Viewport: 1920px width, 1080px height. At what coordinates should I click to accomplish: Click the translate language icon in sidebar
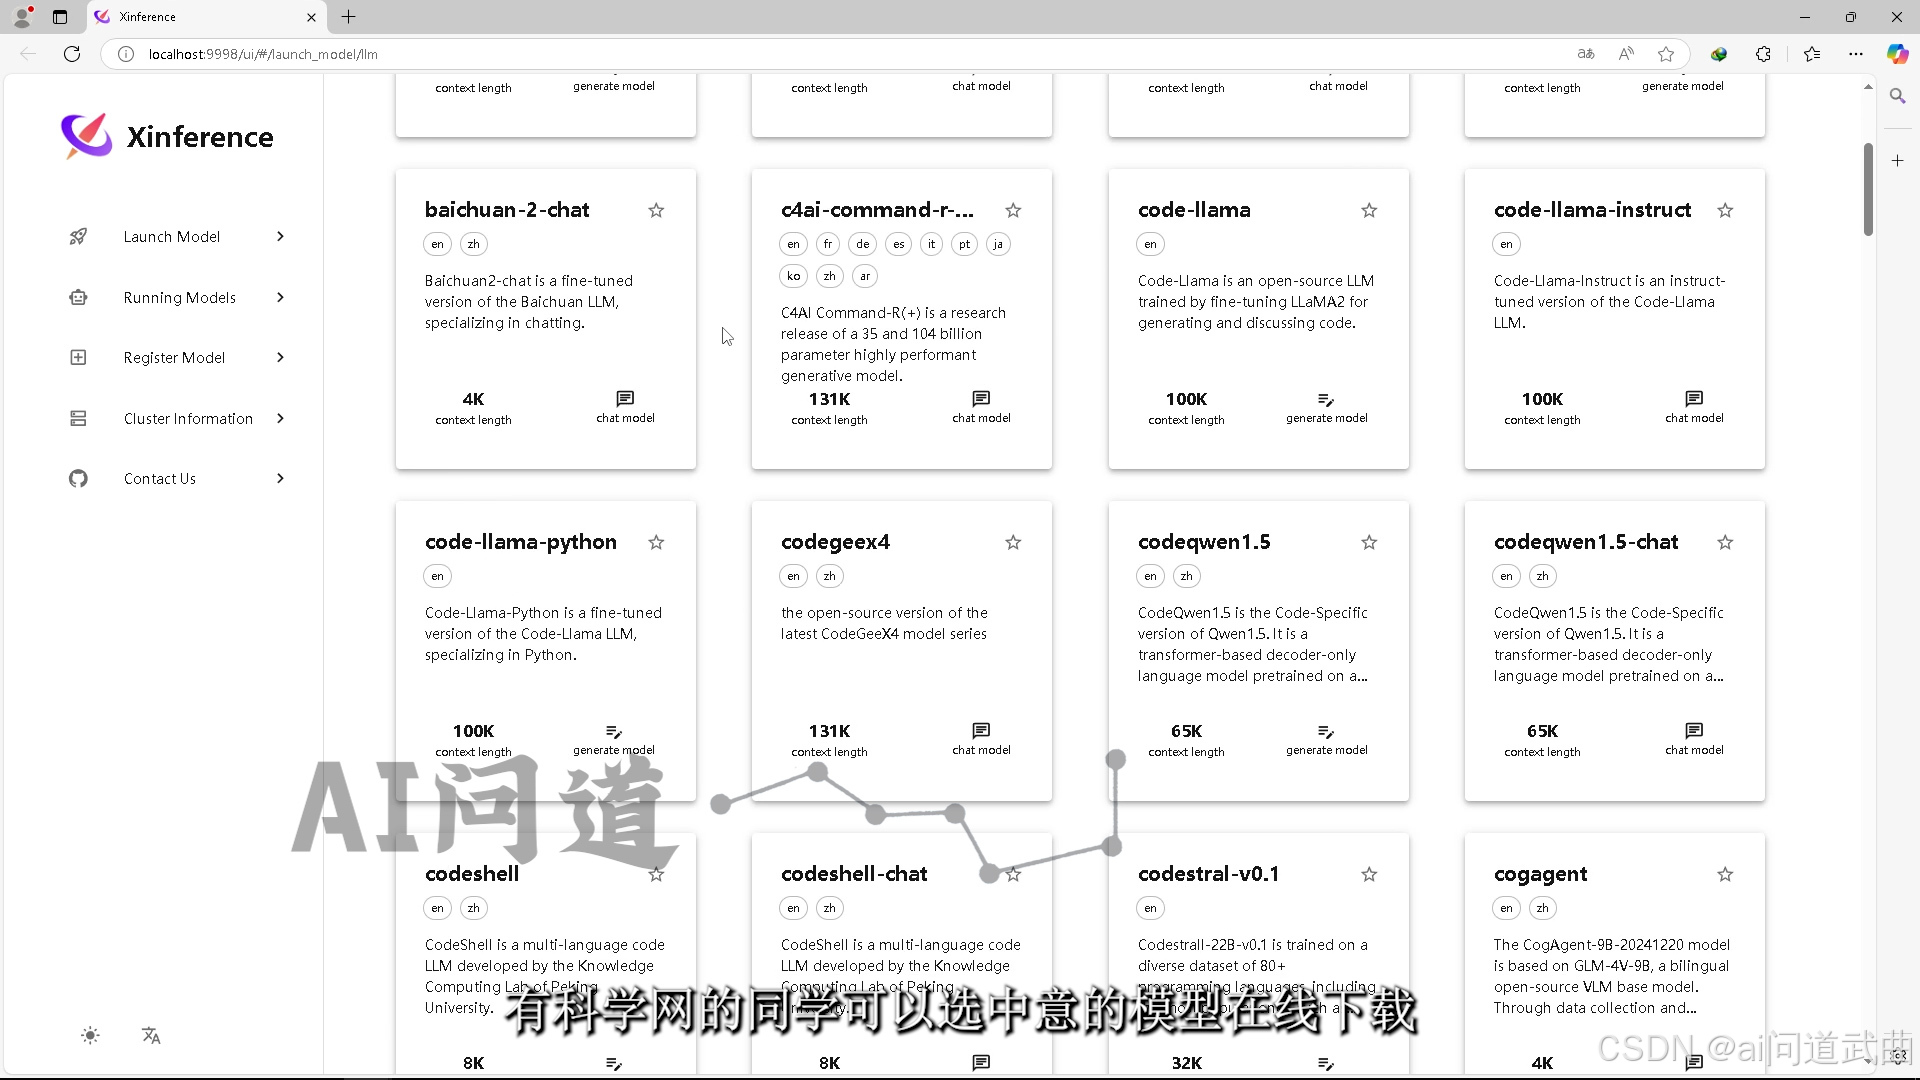(x=151, y=1035)
